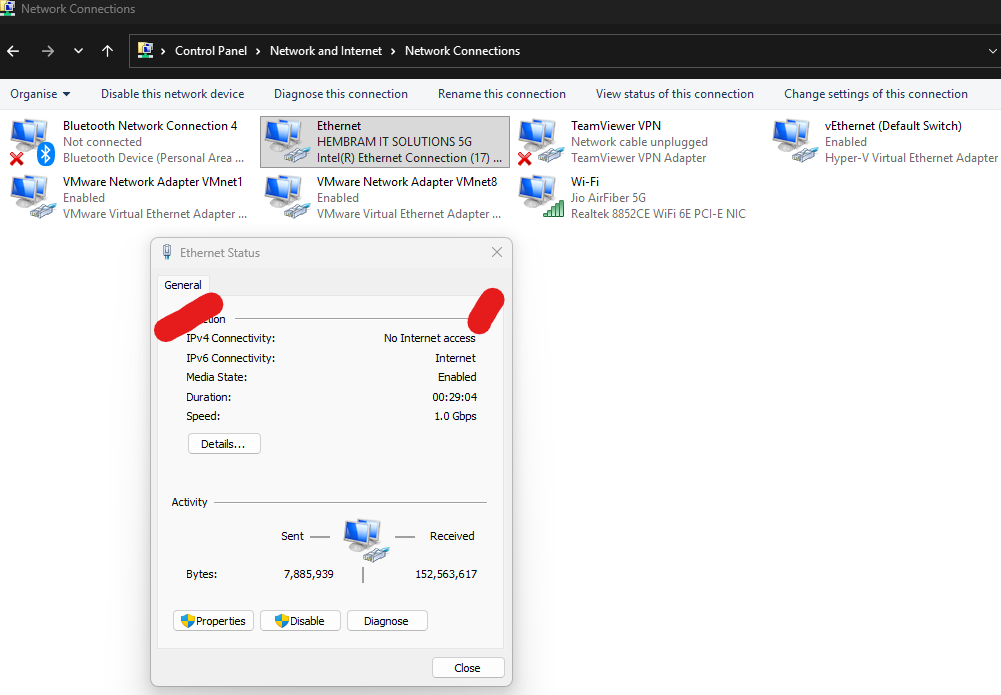Click Jio AirFiber 5G network name
The height and width of the screenshot is (695, 1001).
click(x=608, y=198)
